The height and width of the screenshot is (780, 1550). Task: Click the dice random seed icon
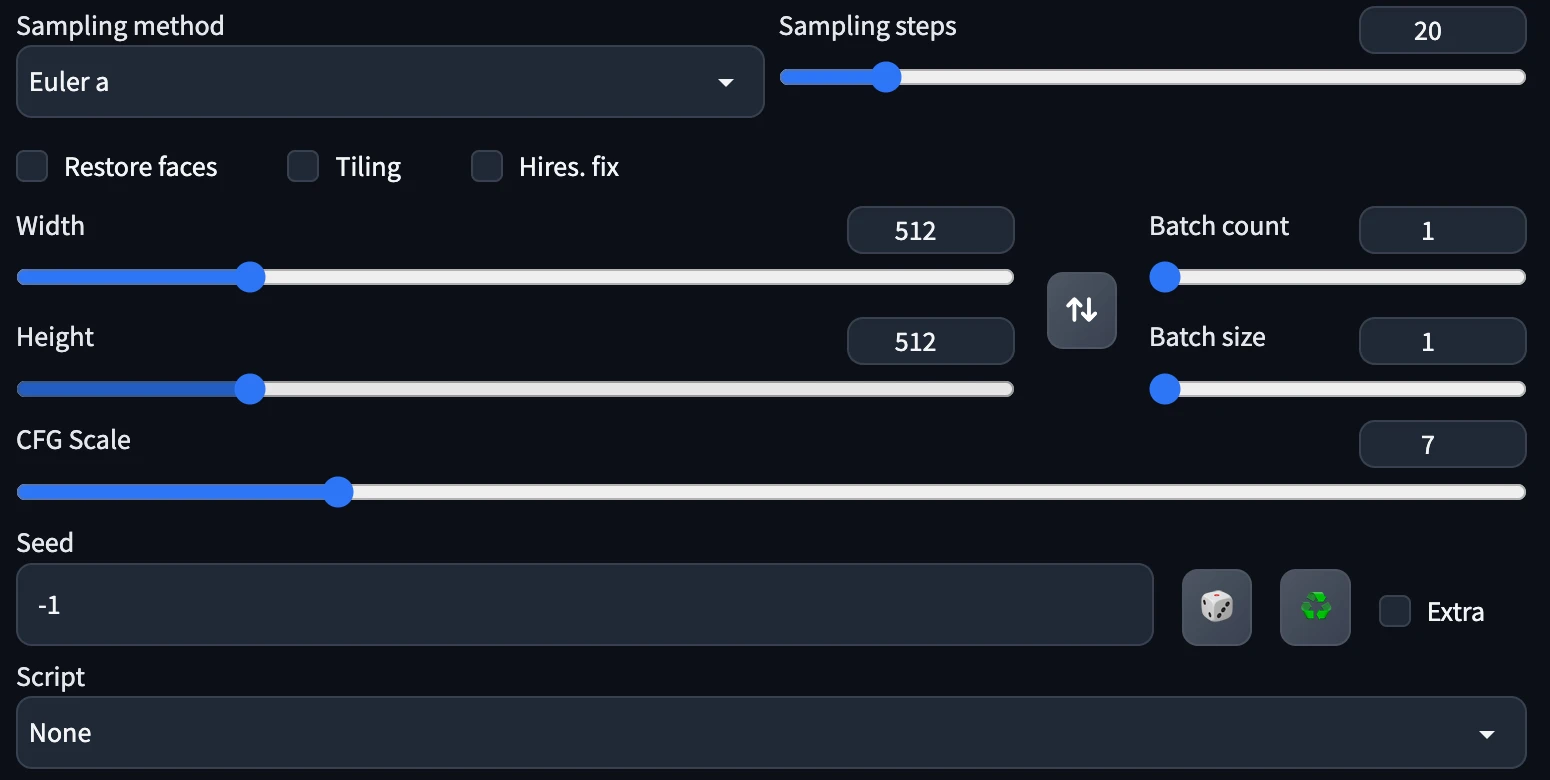pos(1216,607)
